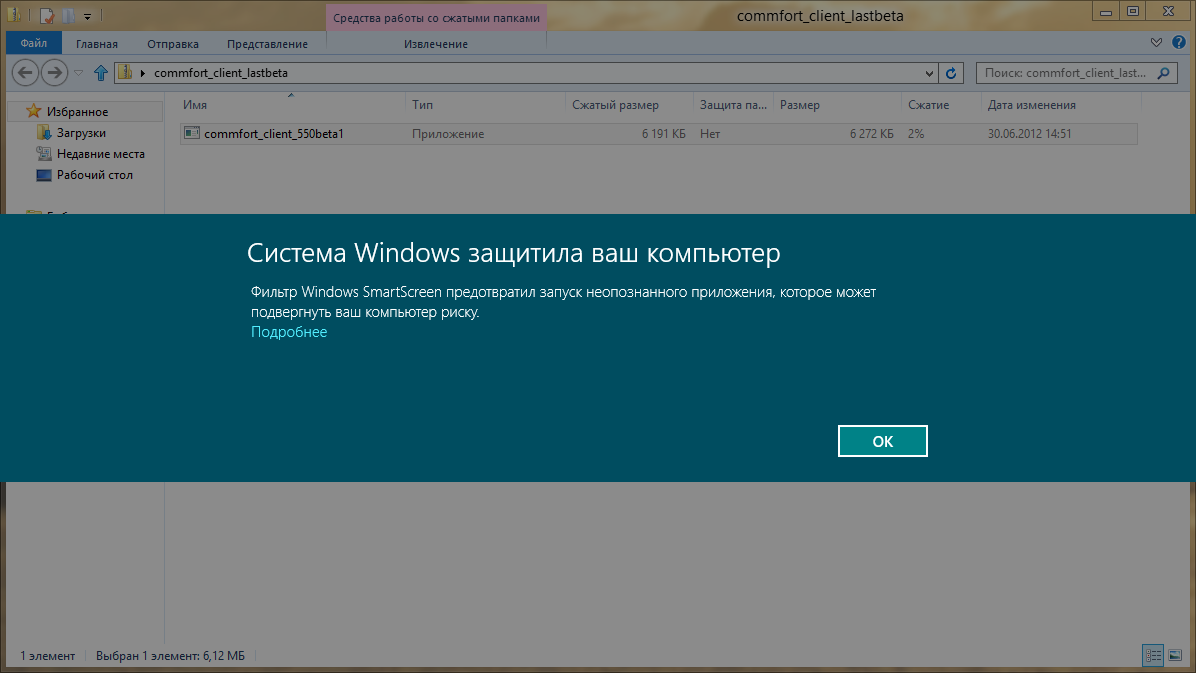The height and width of the screenshot is (673, 1196).
Task: Open the Файл menu
Action: [33, 43]
